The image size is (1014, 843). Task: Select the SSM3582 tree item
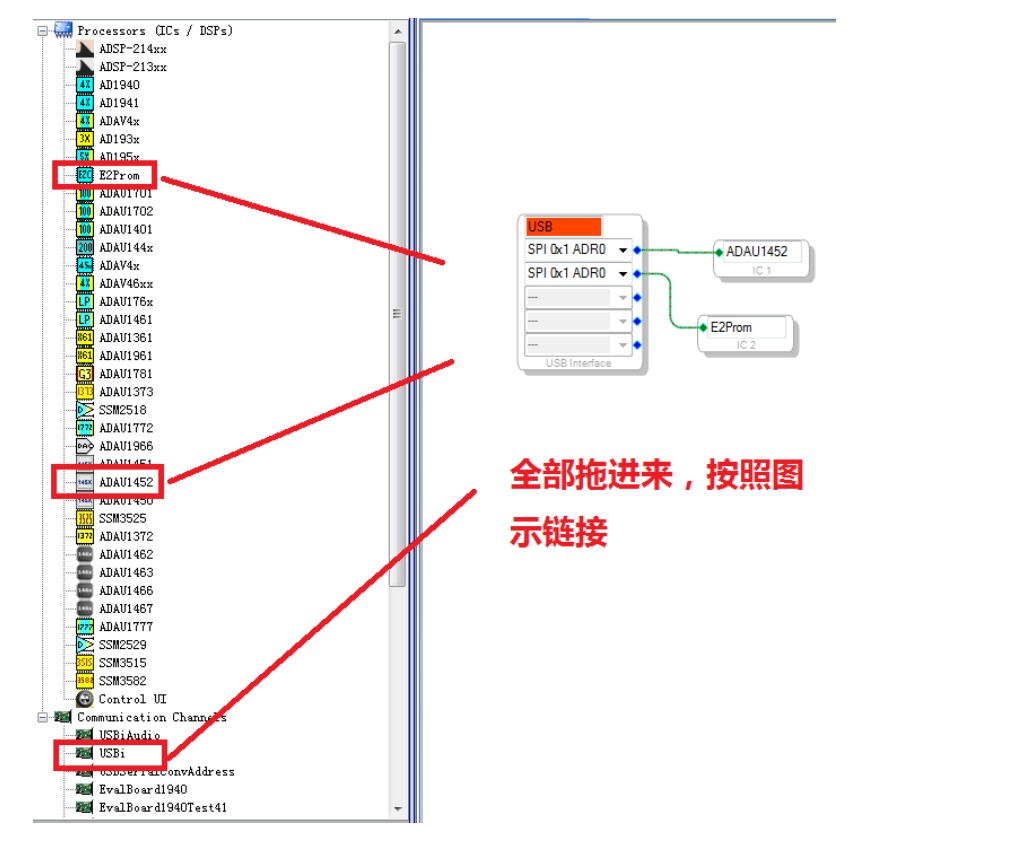(123, 681)
